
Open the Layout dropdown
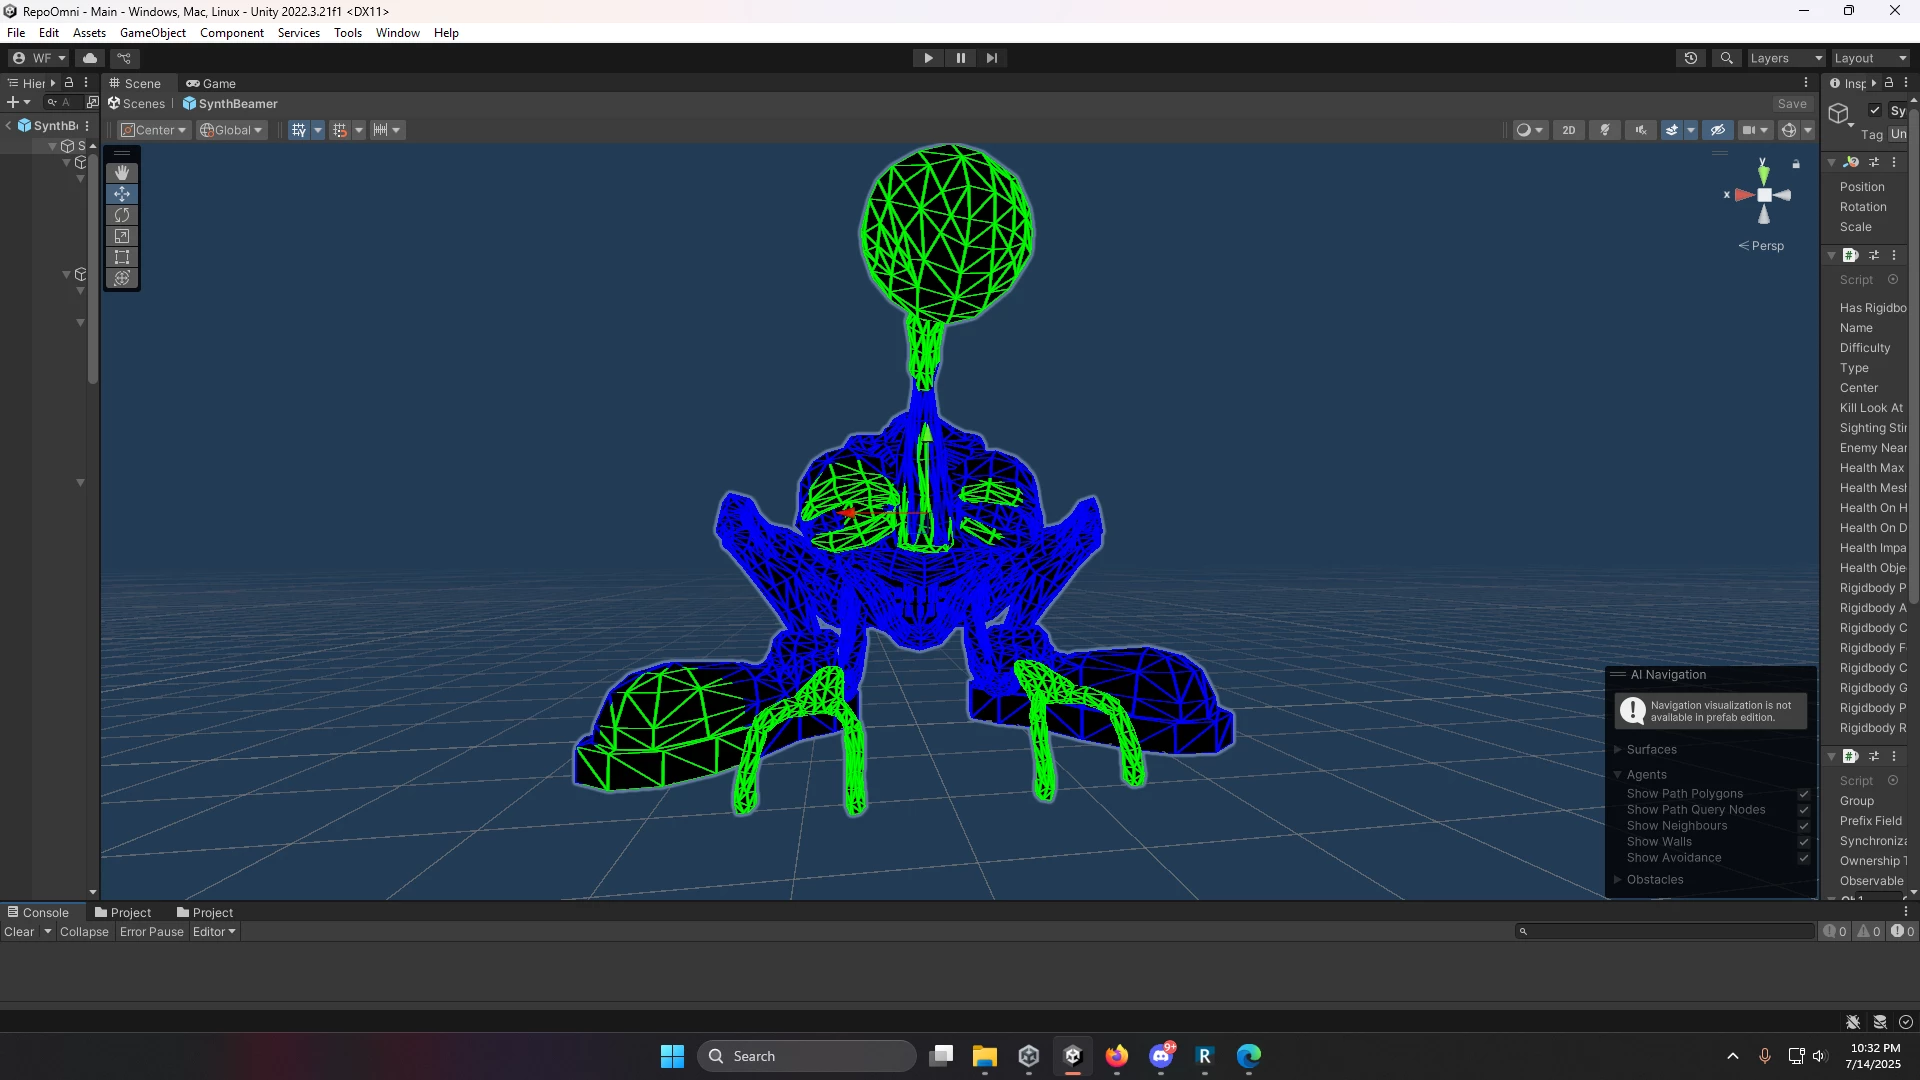click(1870, 58)
